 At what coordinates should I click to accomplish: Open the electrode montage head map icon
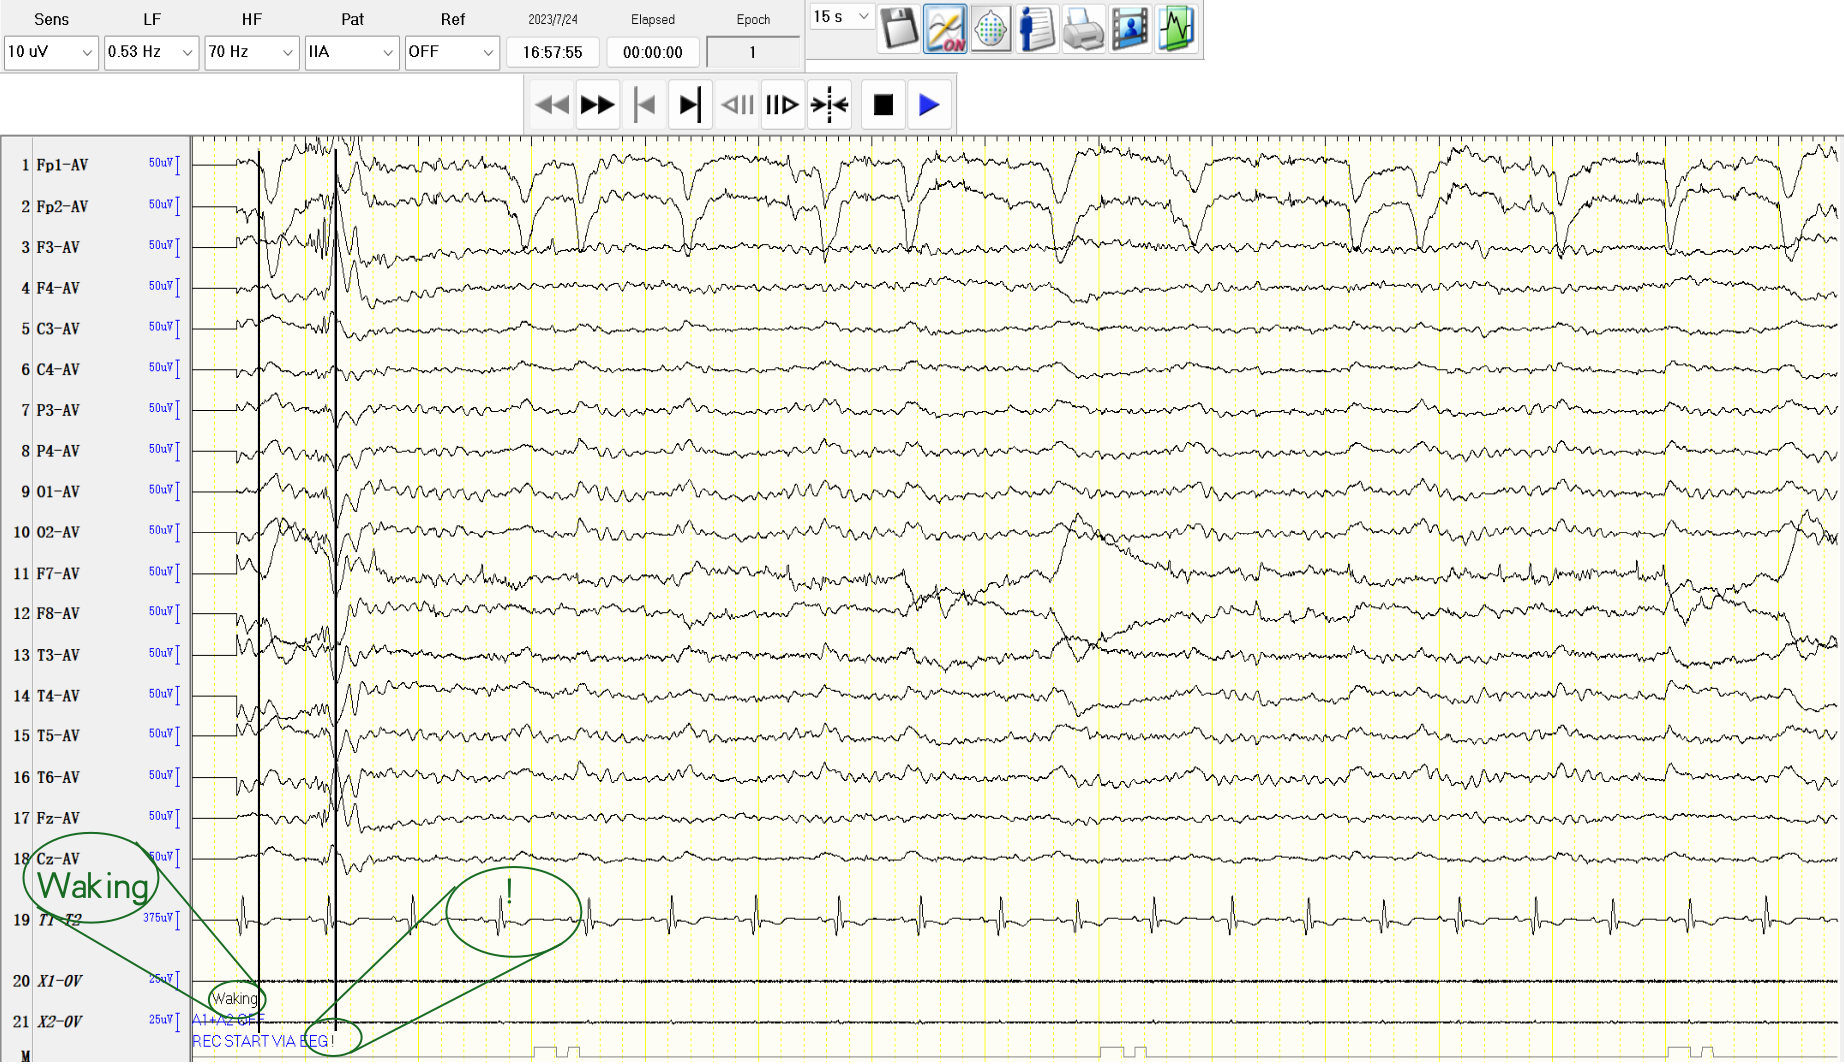pyautogui.click(x=990, y=30)
